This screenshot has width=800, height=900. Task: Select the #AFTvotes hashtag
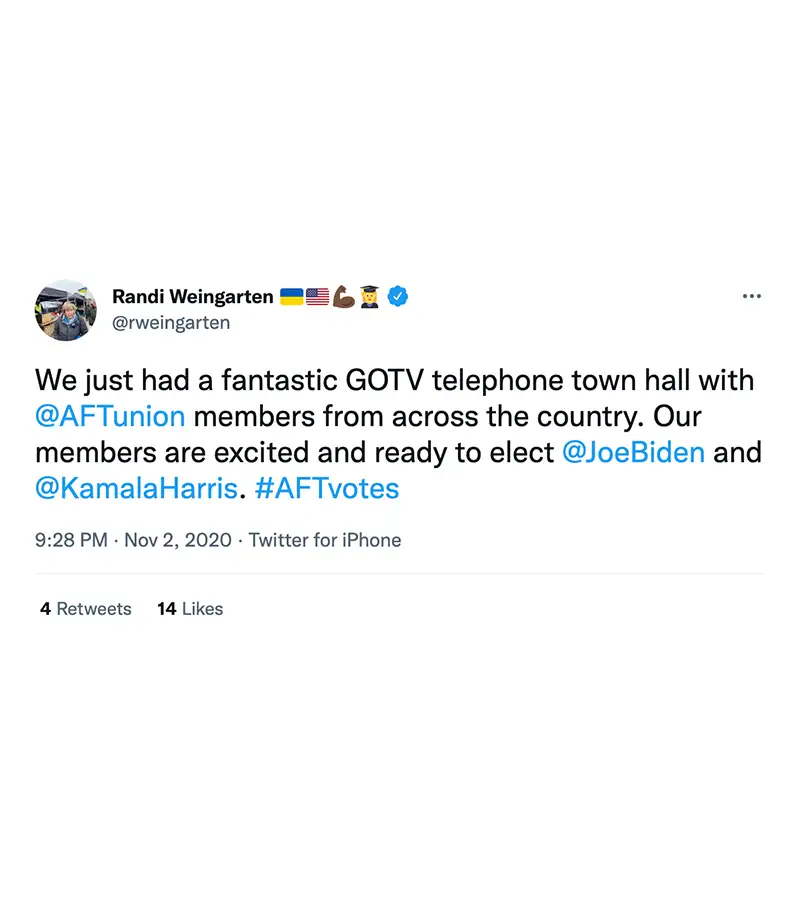329,488
